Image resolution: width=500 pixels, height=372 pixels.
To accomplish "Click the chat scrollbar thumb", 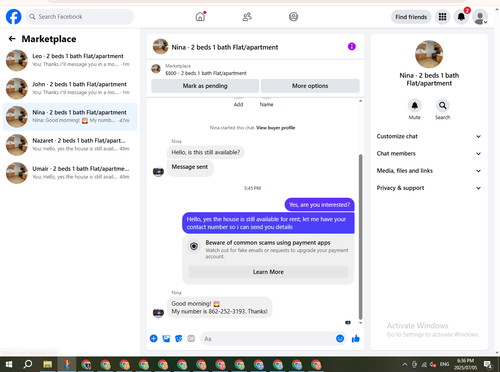I will click(360, 237).
